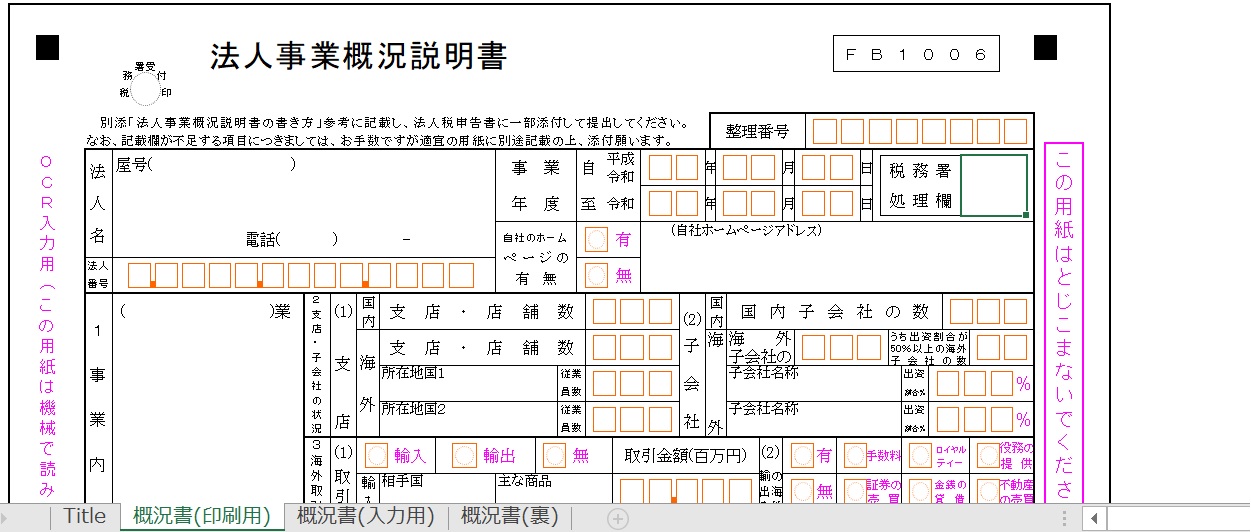Mark homepage 無 (no) circle
The height and width of the screenshot is (532, 1251).
(595, 274)
